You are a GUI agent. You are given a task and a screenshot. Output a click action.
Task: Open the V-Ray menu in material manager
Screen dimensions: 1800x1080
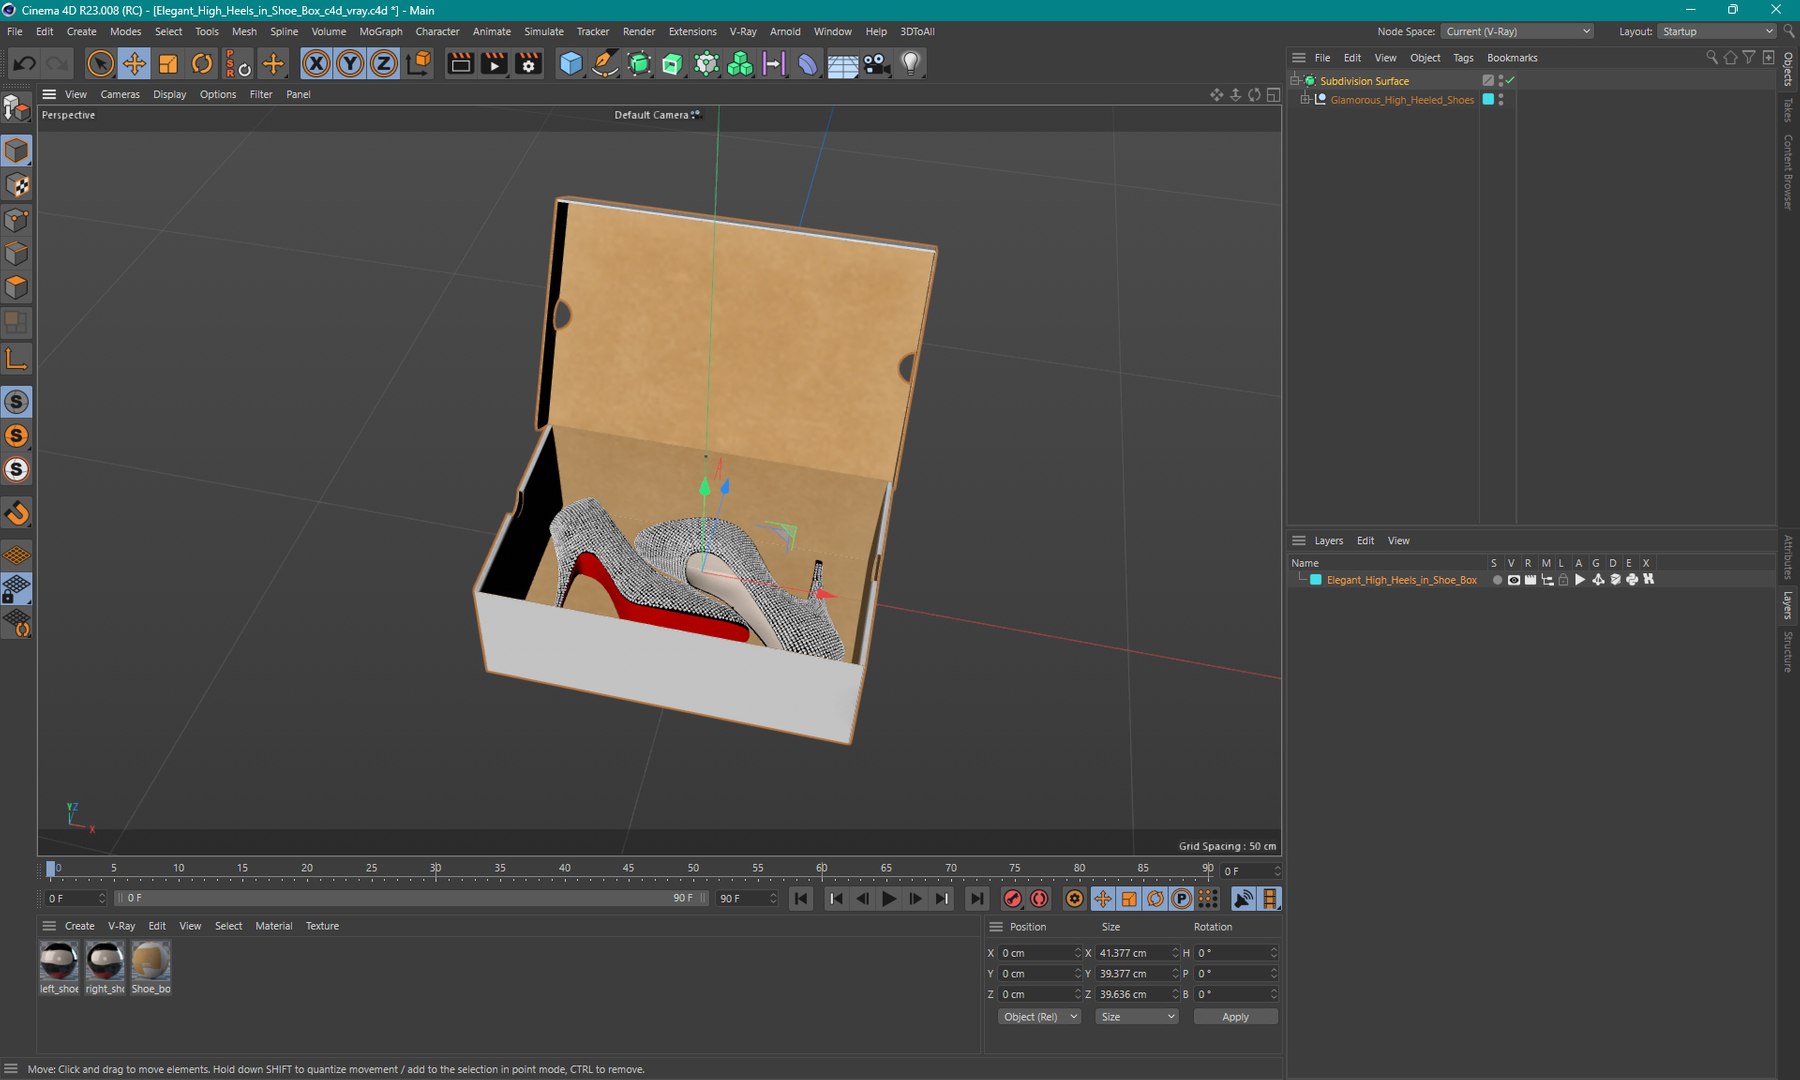pos(121,926)
